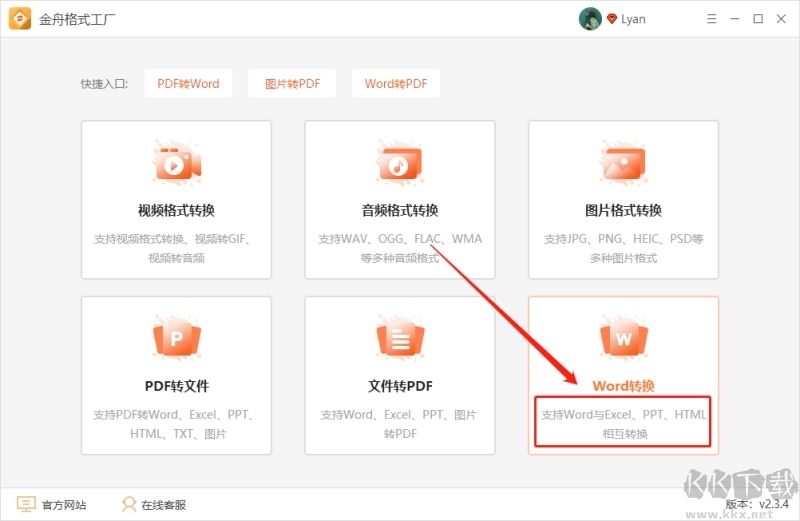Click the Lyan username text
The image size is (800, 521).
coord(633,19)
